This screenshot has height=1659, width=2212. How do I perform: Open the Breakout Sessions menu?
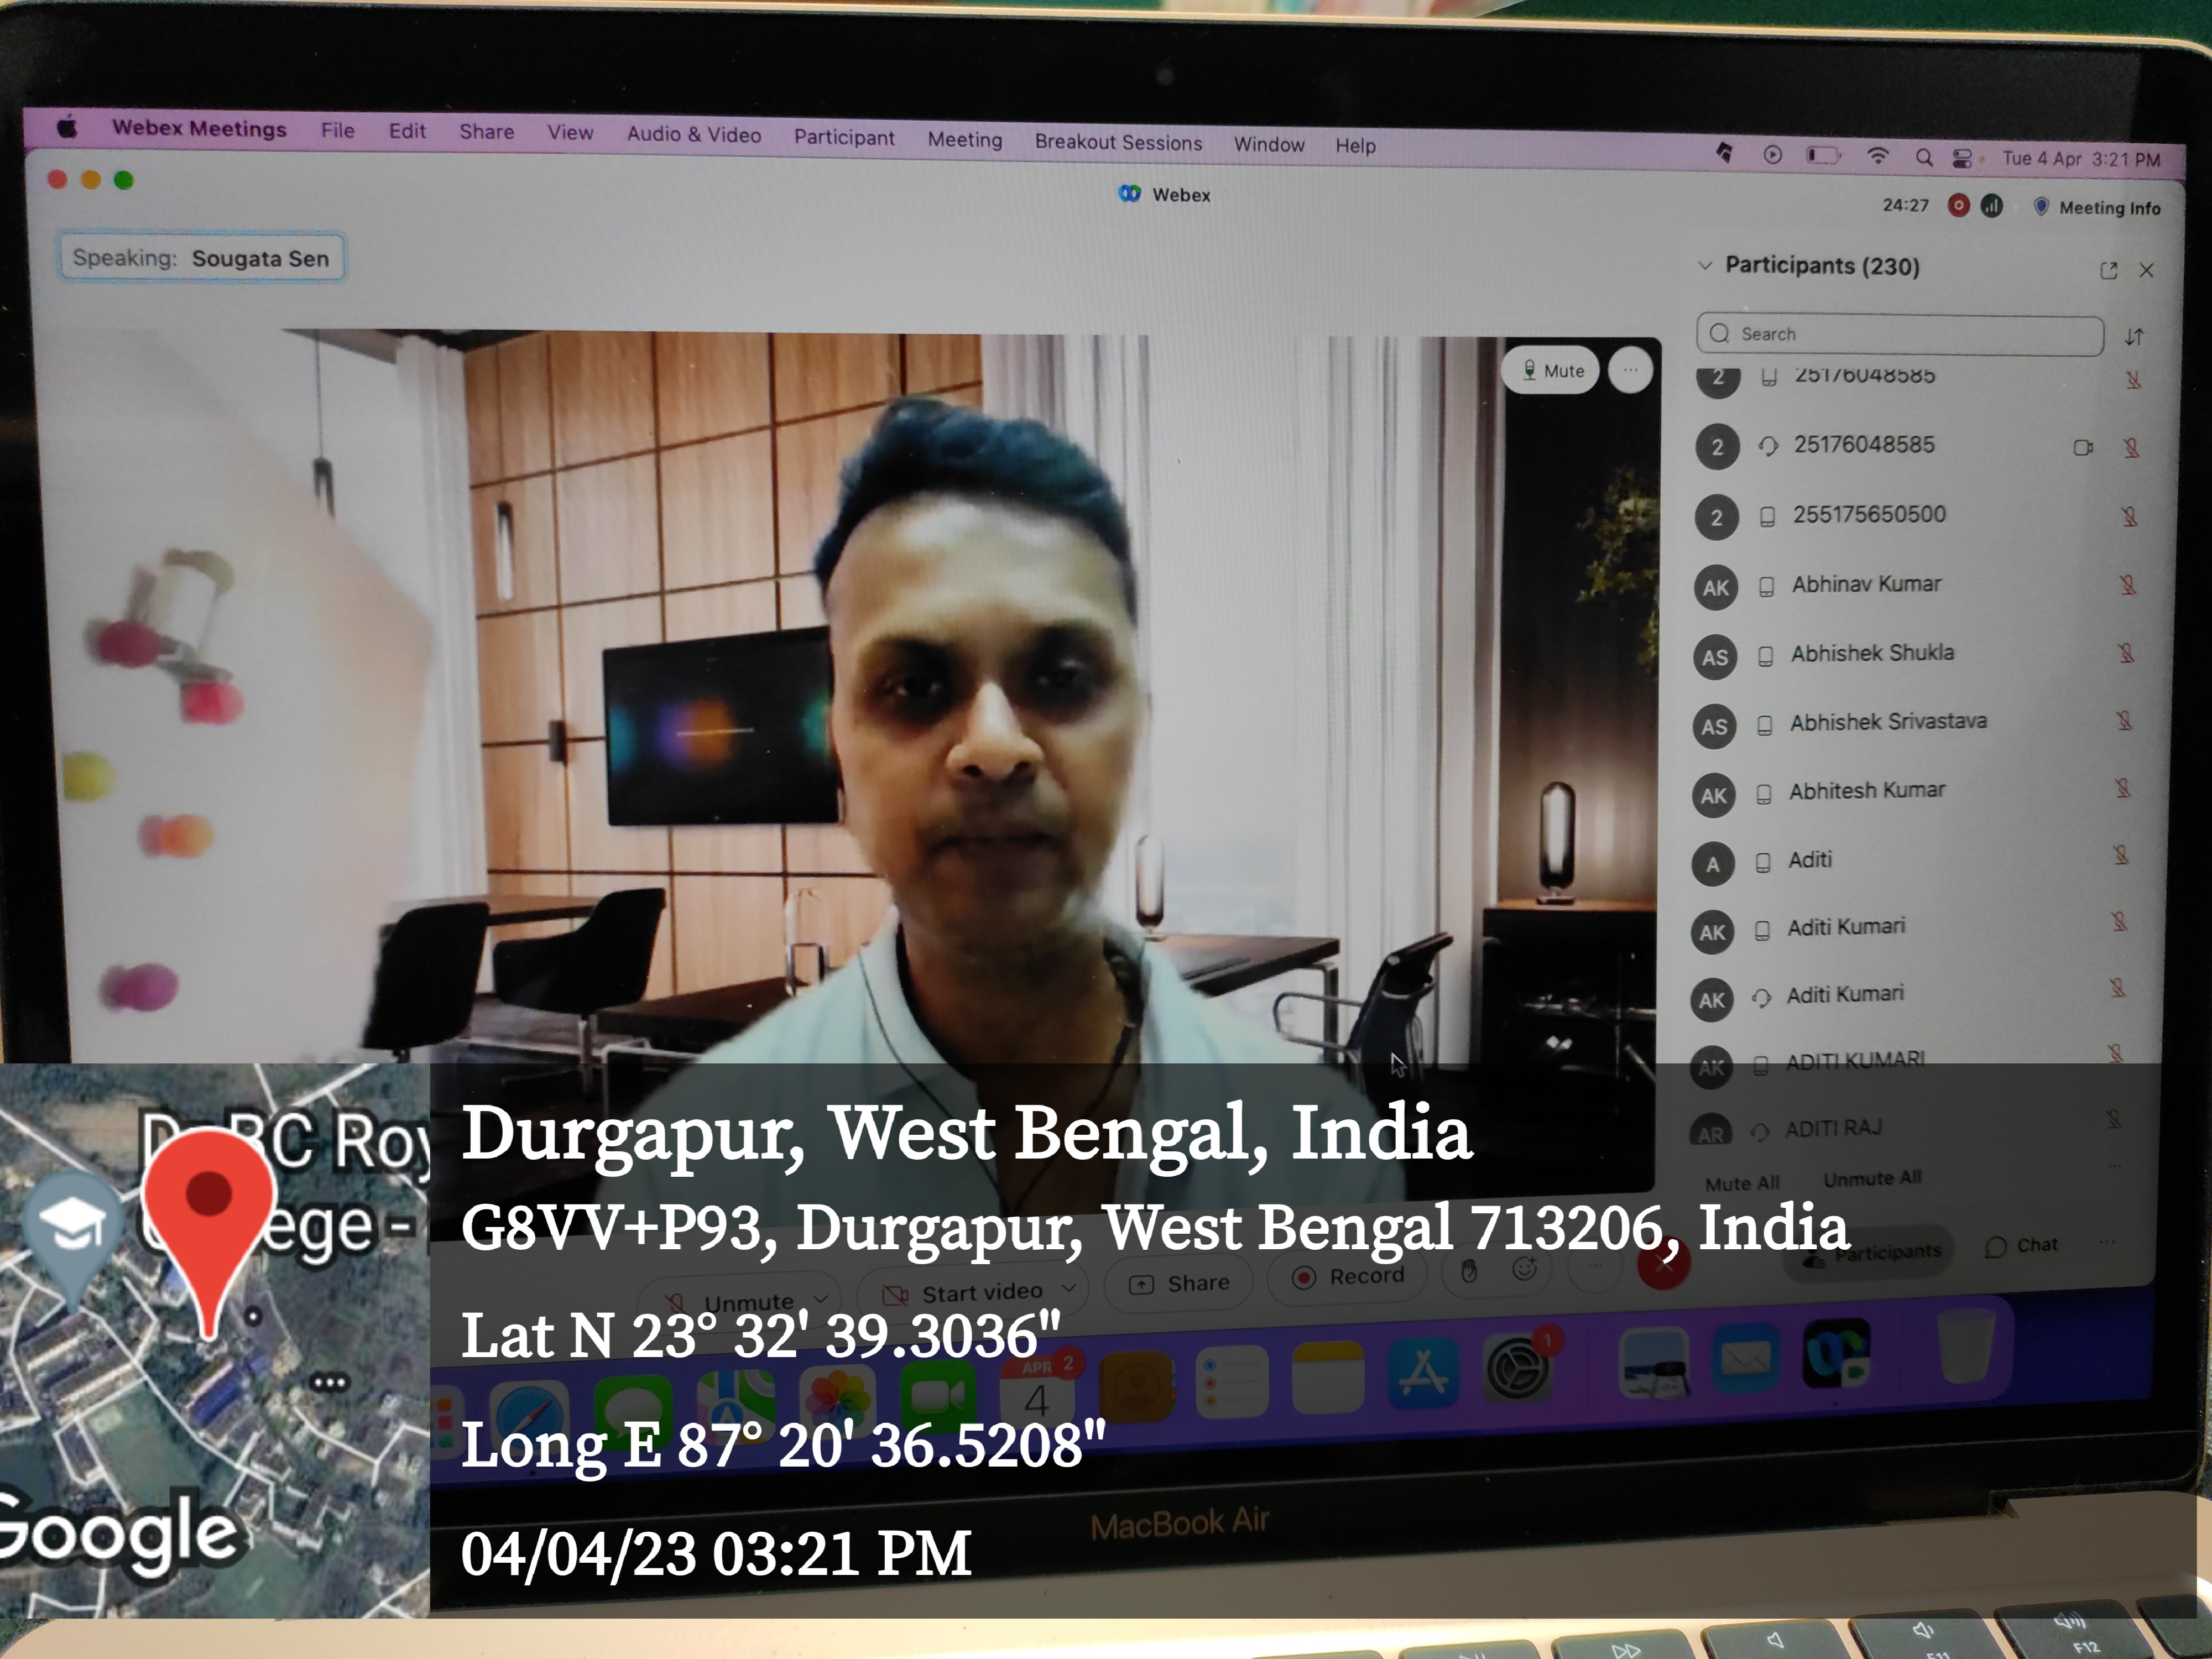pyautogui.click(x=1118, y=142)
